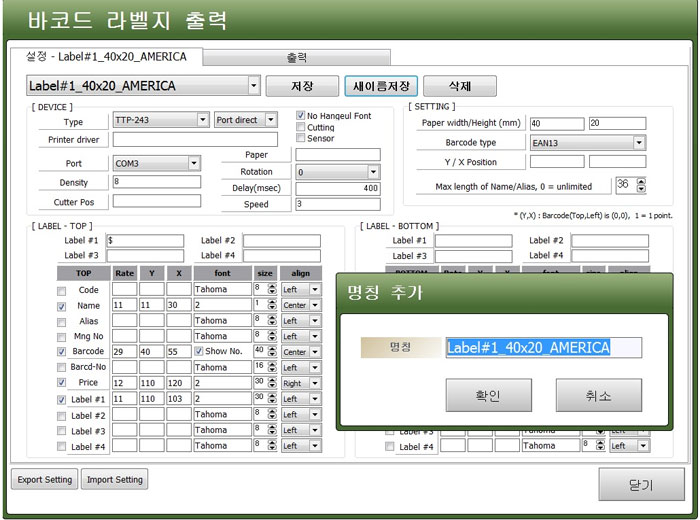Select the 설정 - Label#1_40x20_AMERICA tab

pyautogui.click(x=106, y=57)
